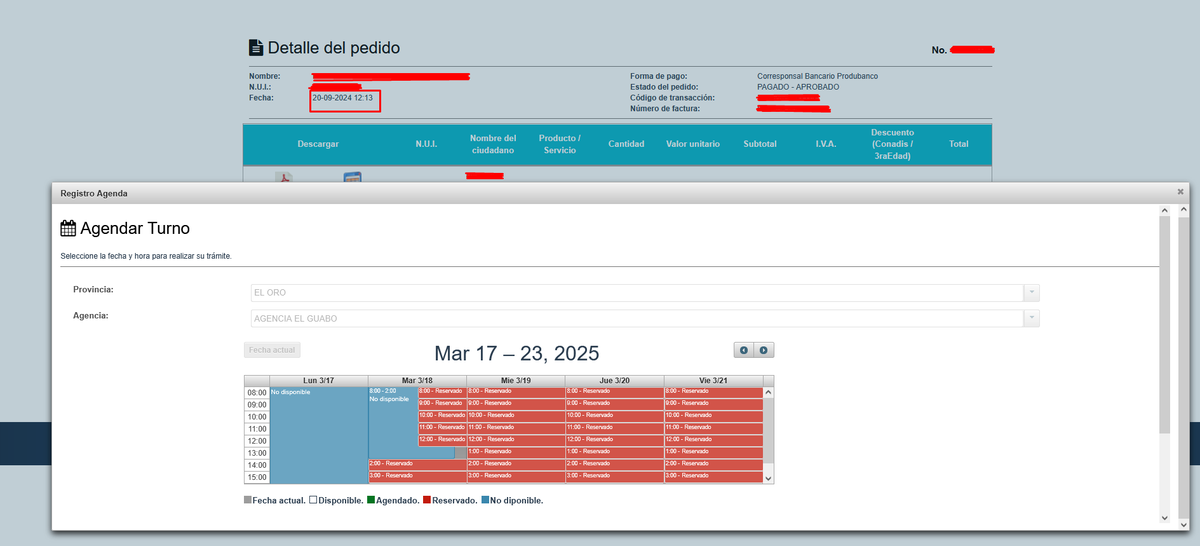The height and width of the screenshot is (546, 1200).
Task: Click the 2:00 Reservado slot on Mar 3/18
Action: click(417, 464)
